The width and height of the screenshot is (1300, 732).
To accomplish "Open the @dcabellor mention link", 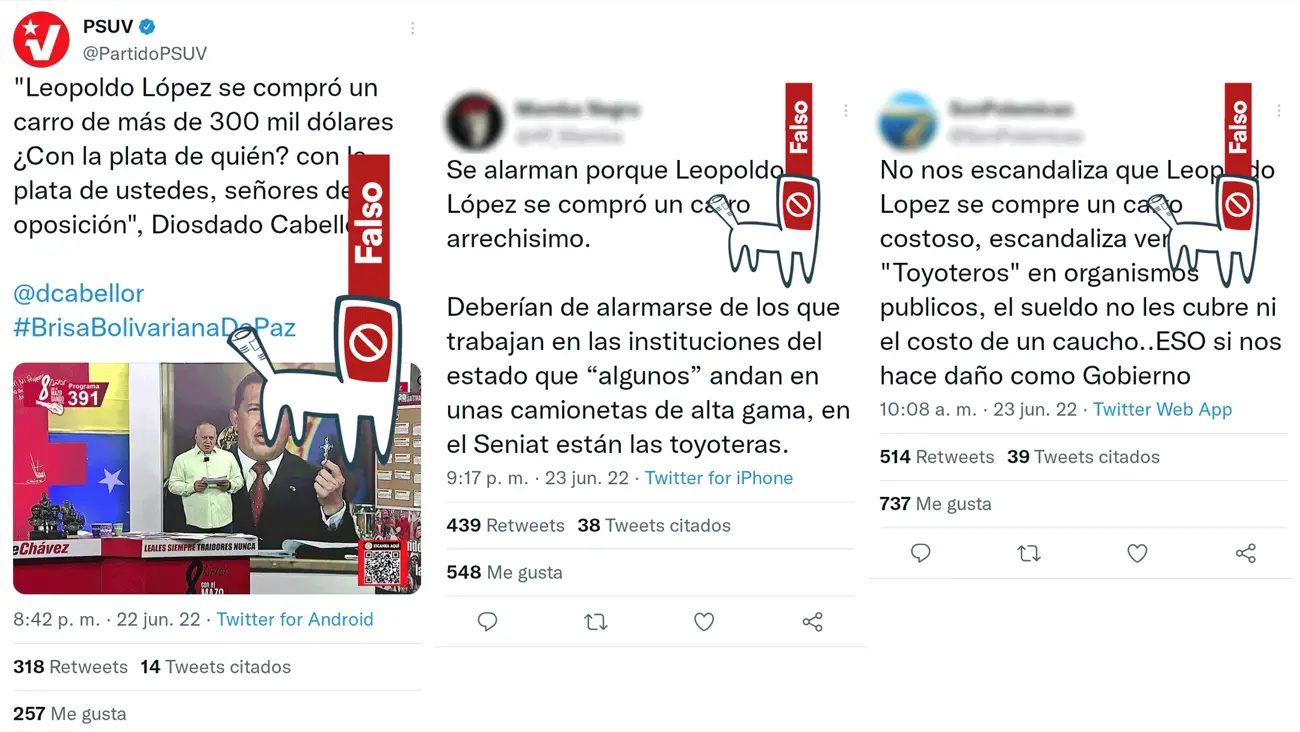I will 79,293.
